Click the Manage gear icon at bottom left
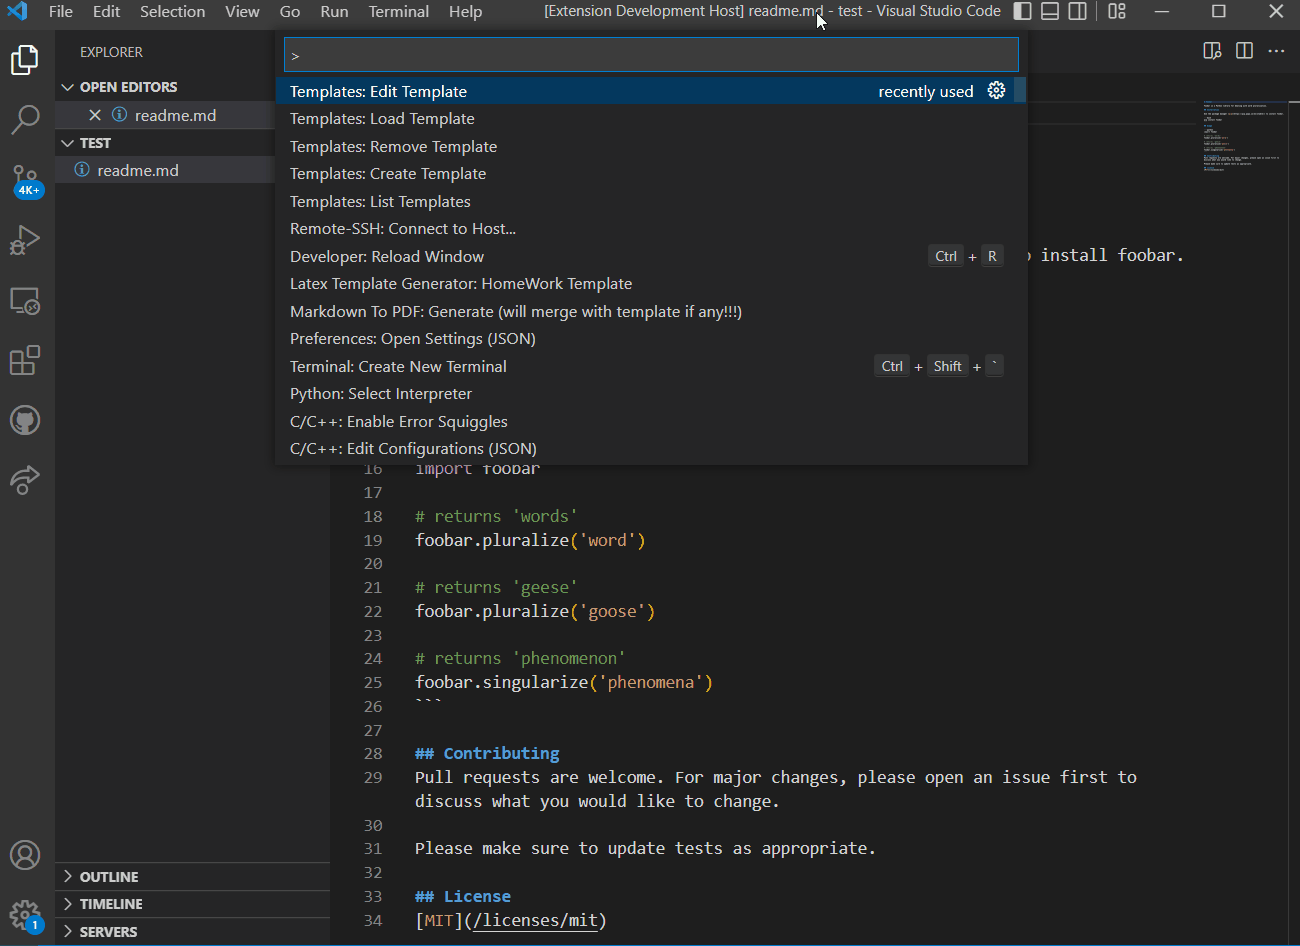 pyautogui.click(x=25, y=914)
